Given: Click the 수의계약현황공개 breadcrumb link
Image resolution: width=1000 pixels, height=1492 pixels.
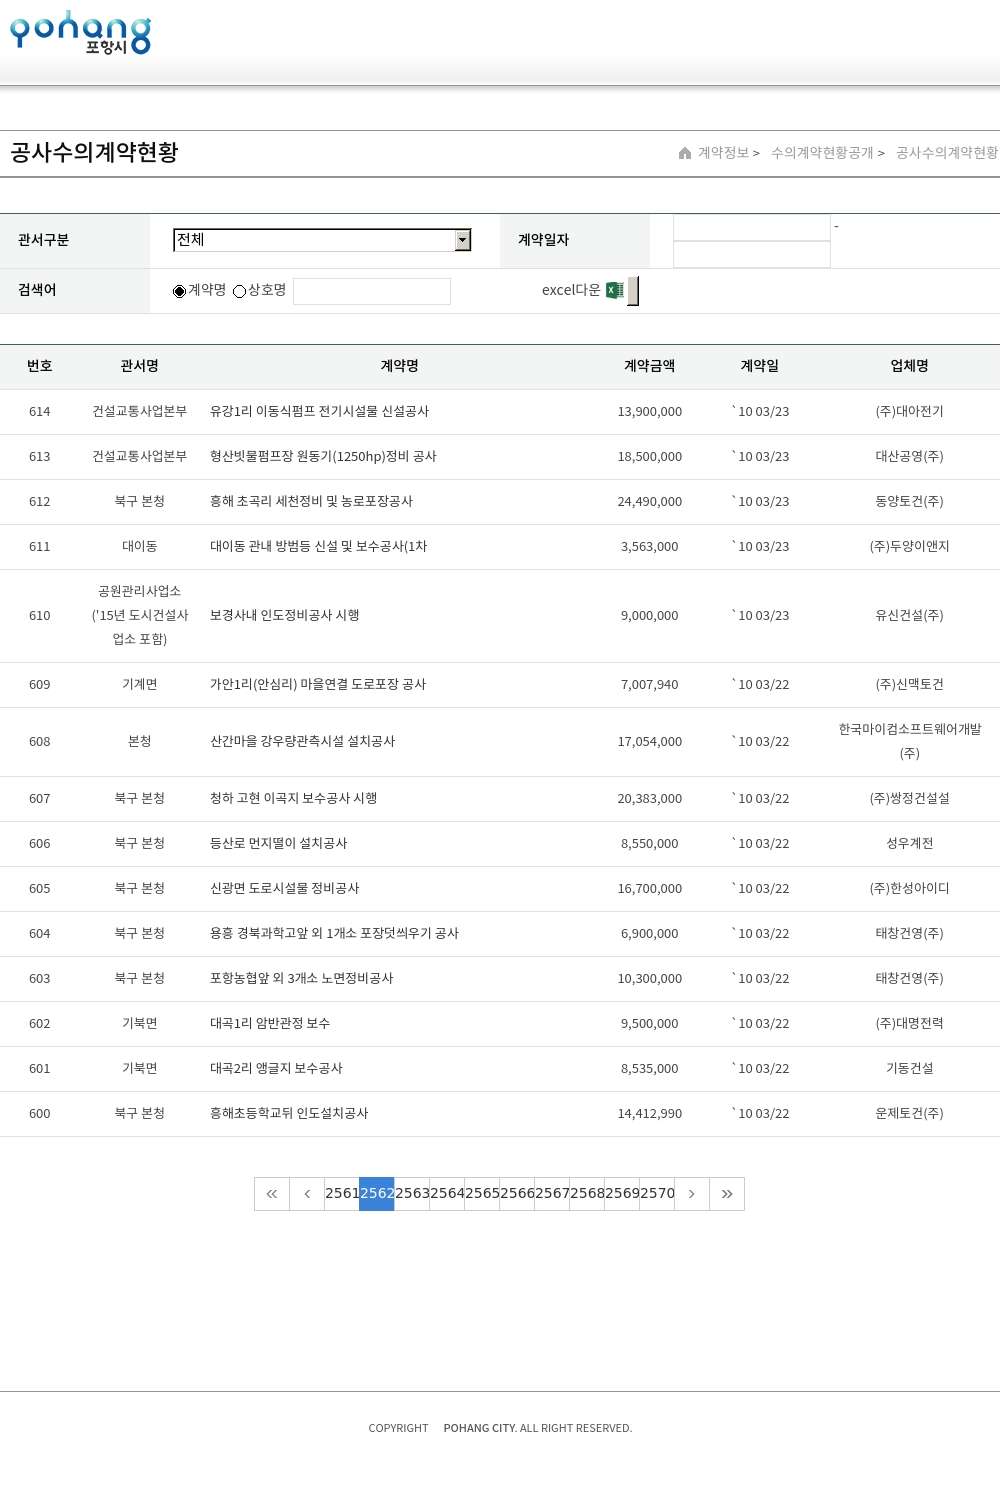Looking at the screenshot, I should click(822, 153).
